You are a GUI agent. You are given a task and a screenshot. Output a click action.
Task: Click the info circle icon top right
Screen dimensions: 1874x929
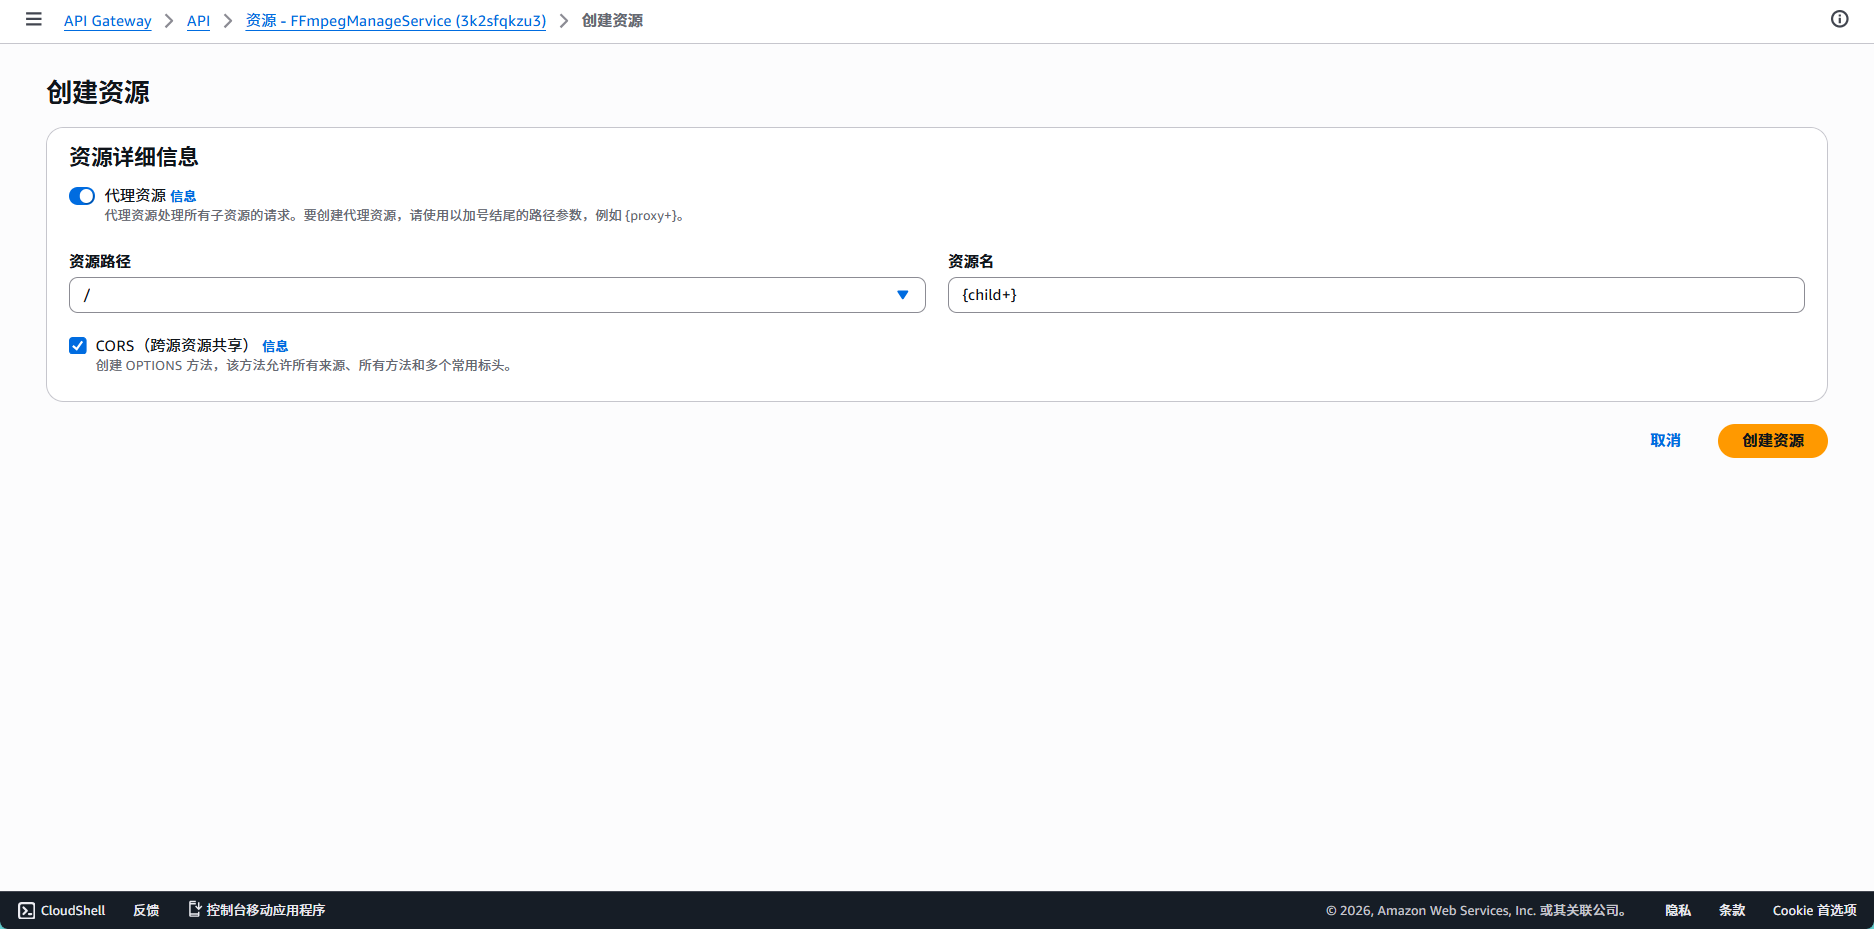pyautogui.click(x=1839, y=19)
